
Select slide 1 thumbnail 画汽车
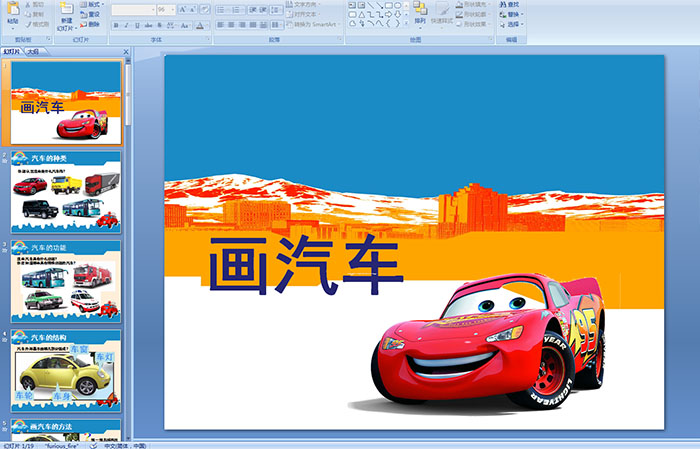[x=66, y=103]
